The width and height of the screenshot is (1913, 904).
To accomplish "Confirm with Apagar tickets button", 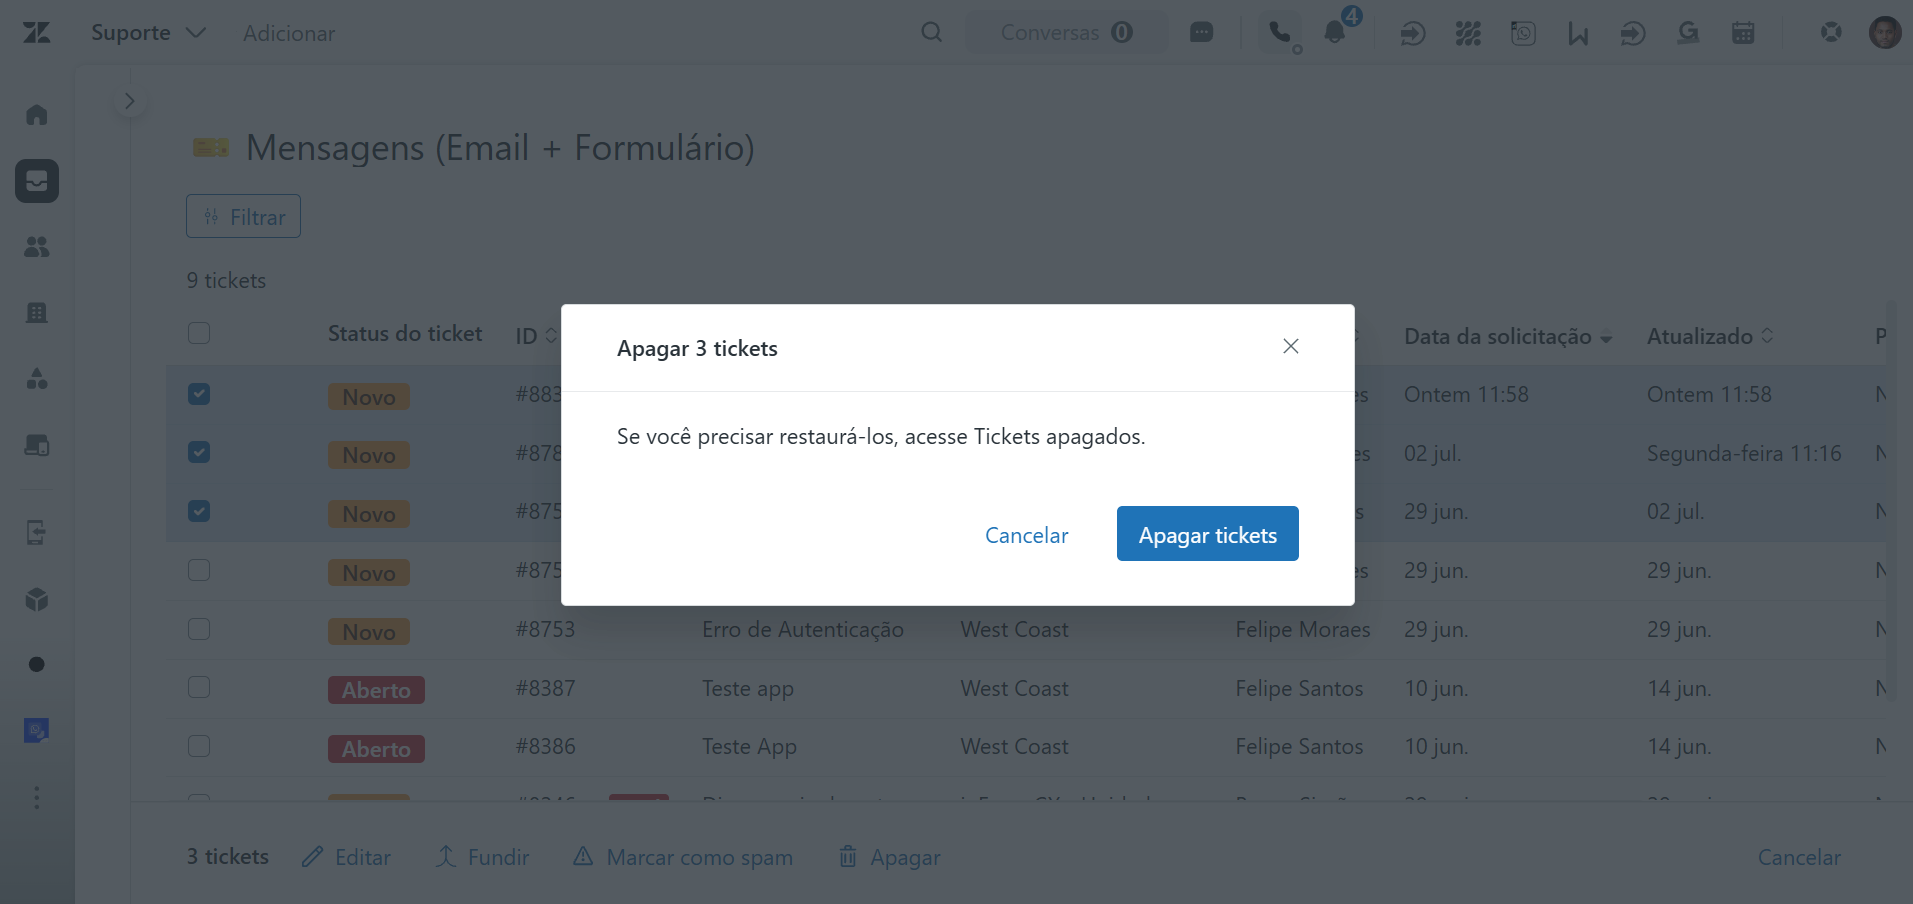I will tap(1207, 534).
